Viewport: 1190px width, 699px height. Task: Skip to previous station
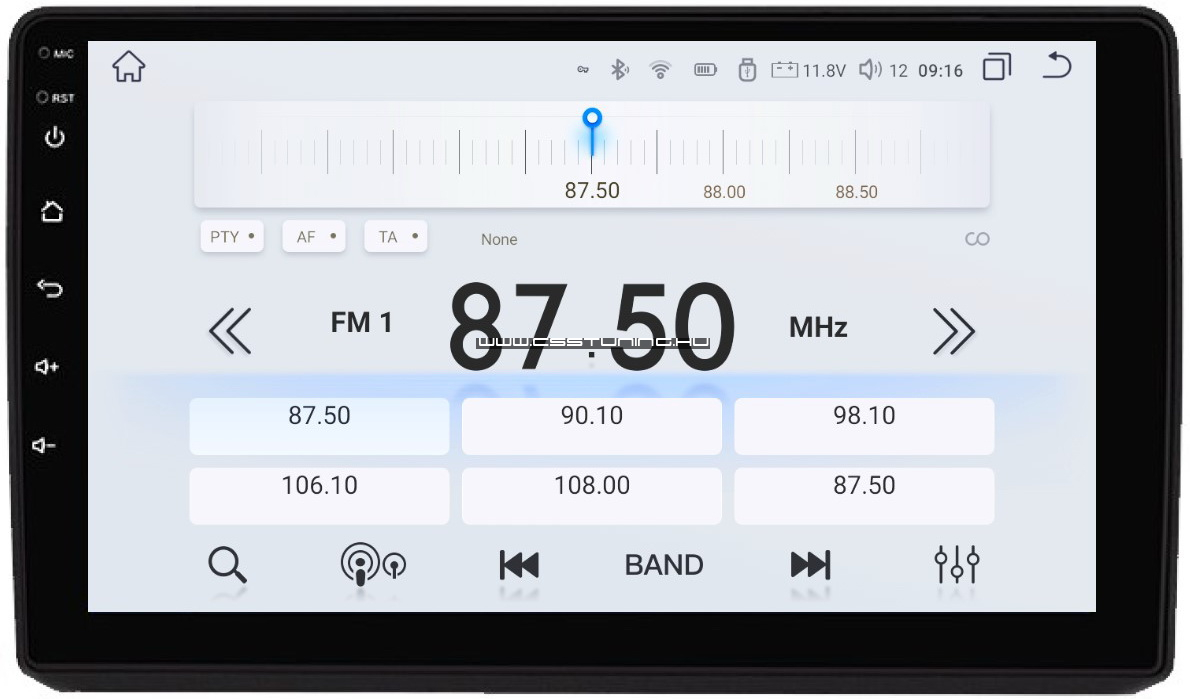coord(519,565)
